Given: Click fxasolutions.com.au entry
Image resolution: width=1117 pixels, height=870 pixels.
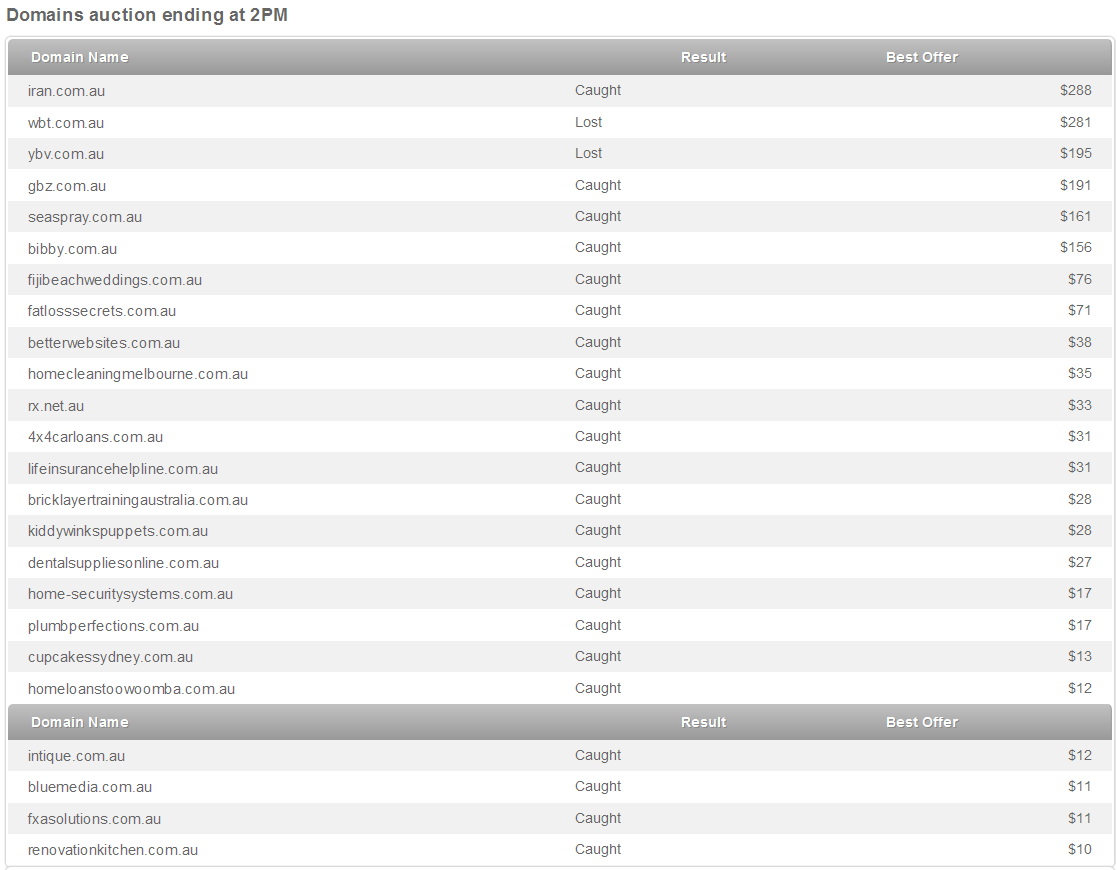Looking at the screenshot, I should point(94,819).
